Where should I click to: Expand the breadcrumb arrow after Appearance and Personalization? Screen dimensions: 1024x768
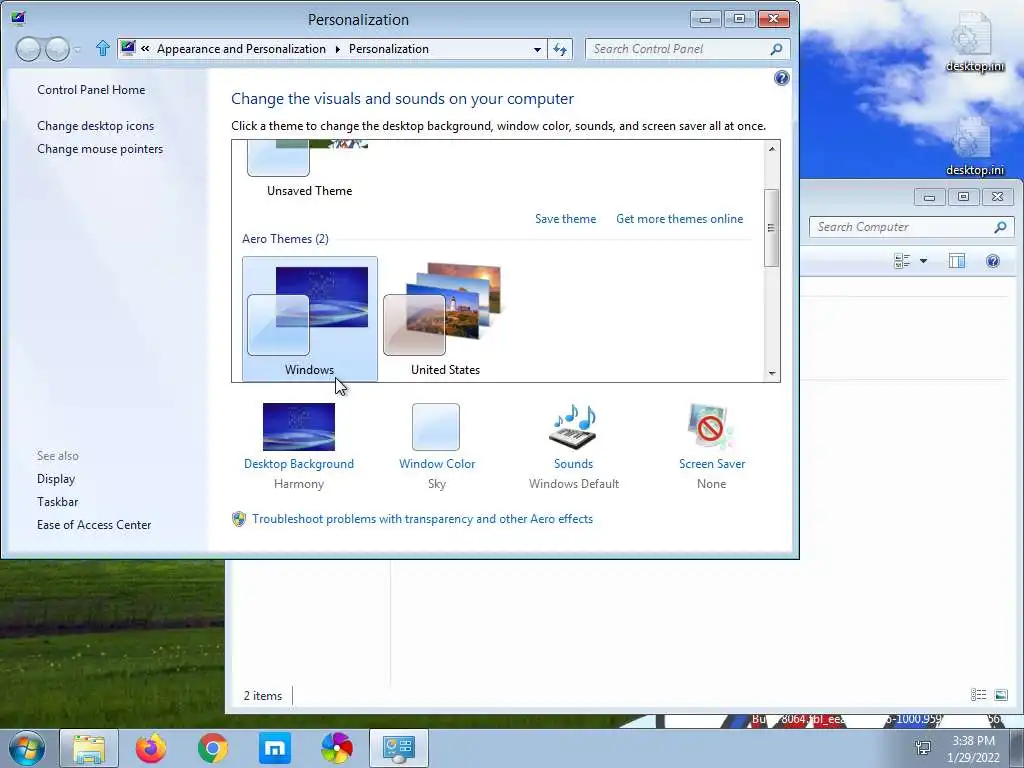[338, 49]
